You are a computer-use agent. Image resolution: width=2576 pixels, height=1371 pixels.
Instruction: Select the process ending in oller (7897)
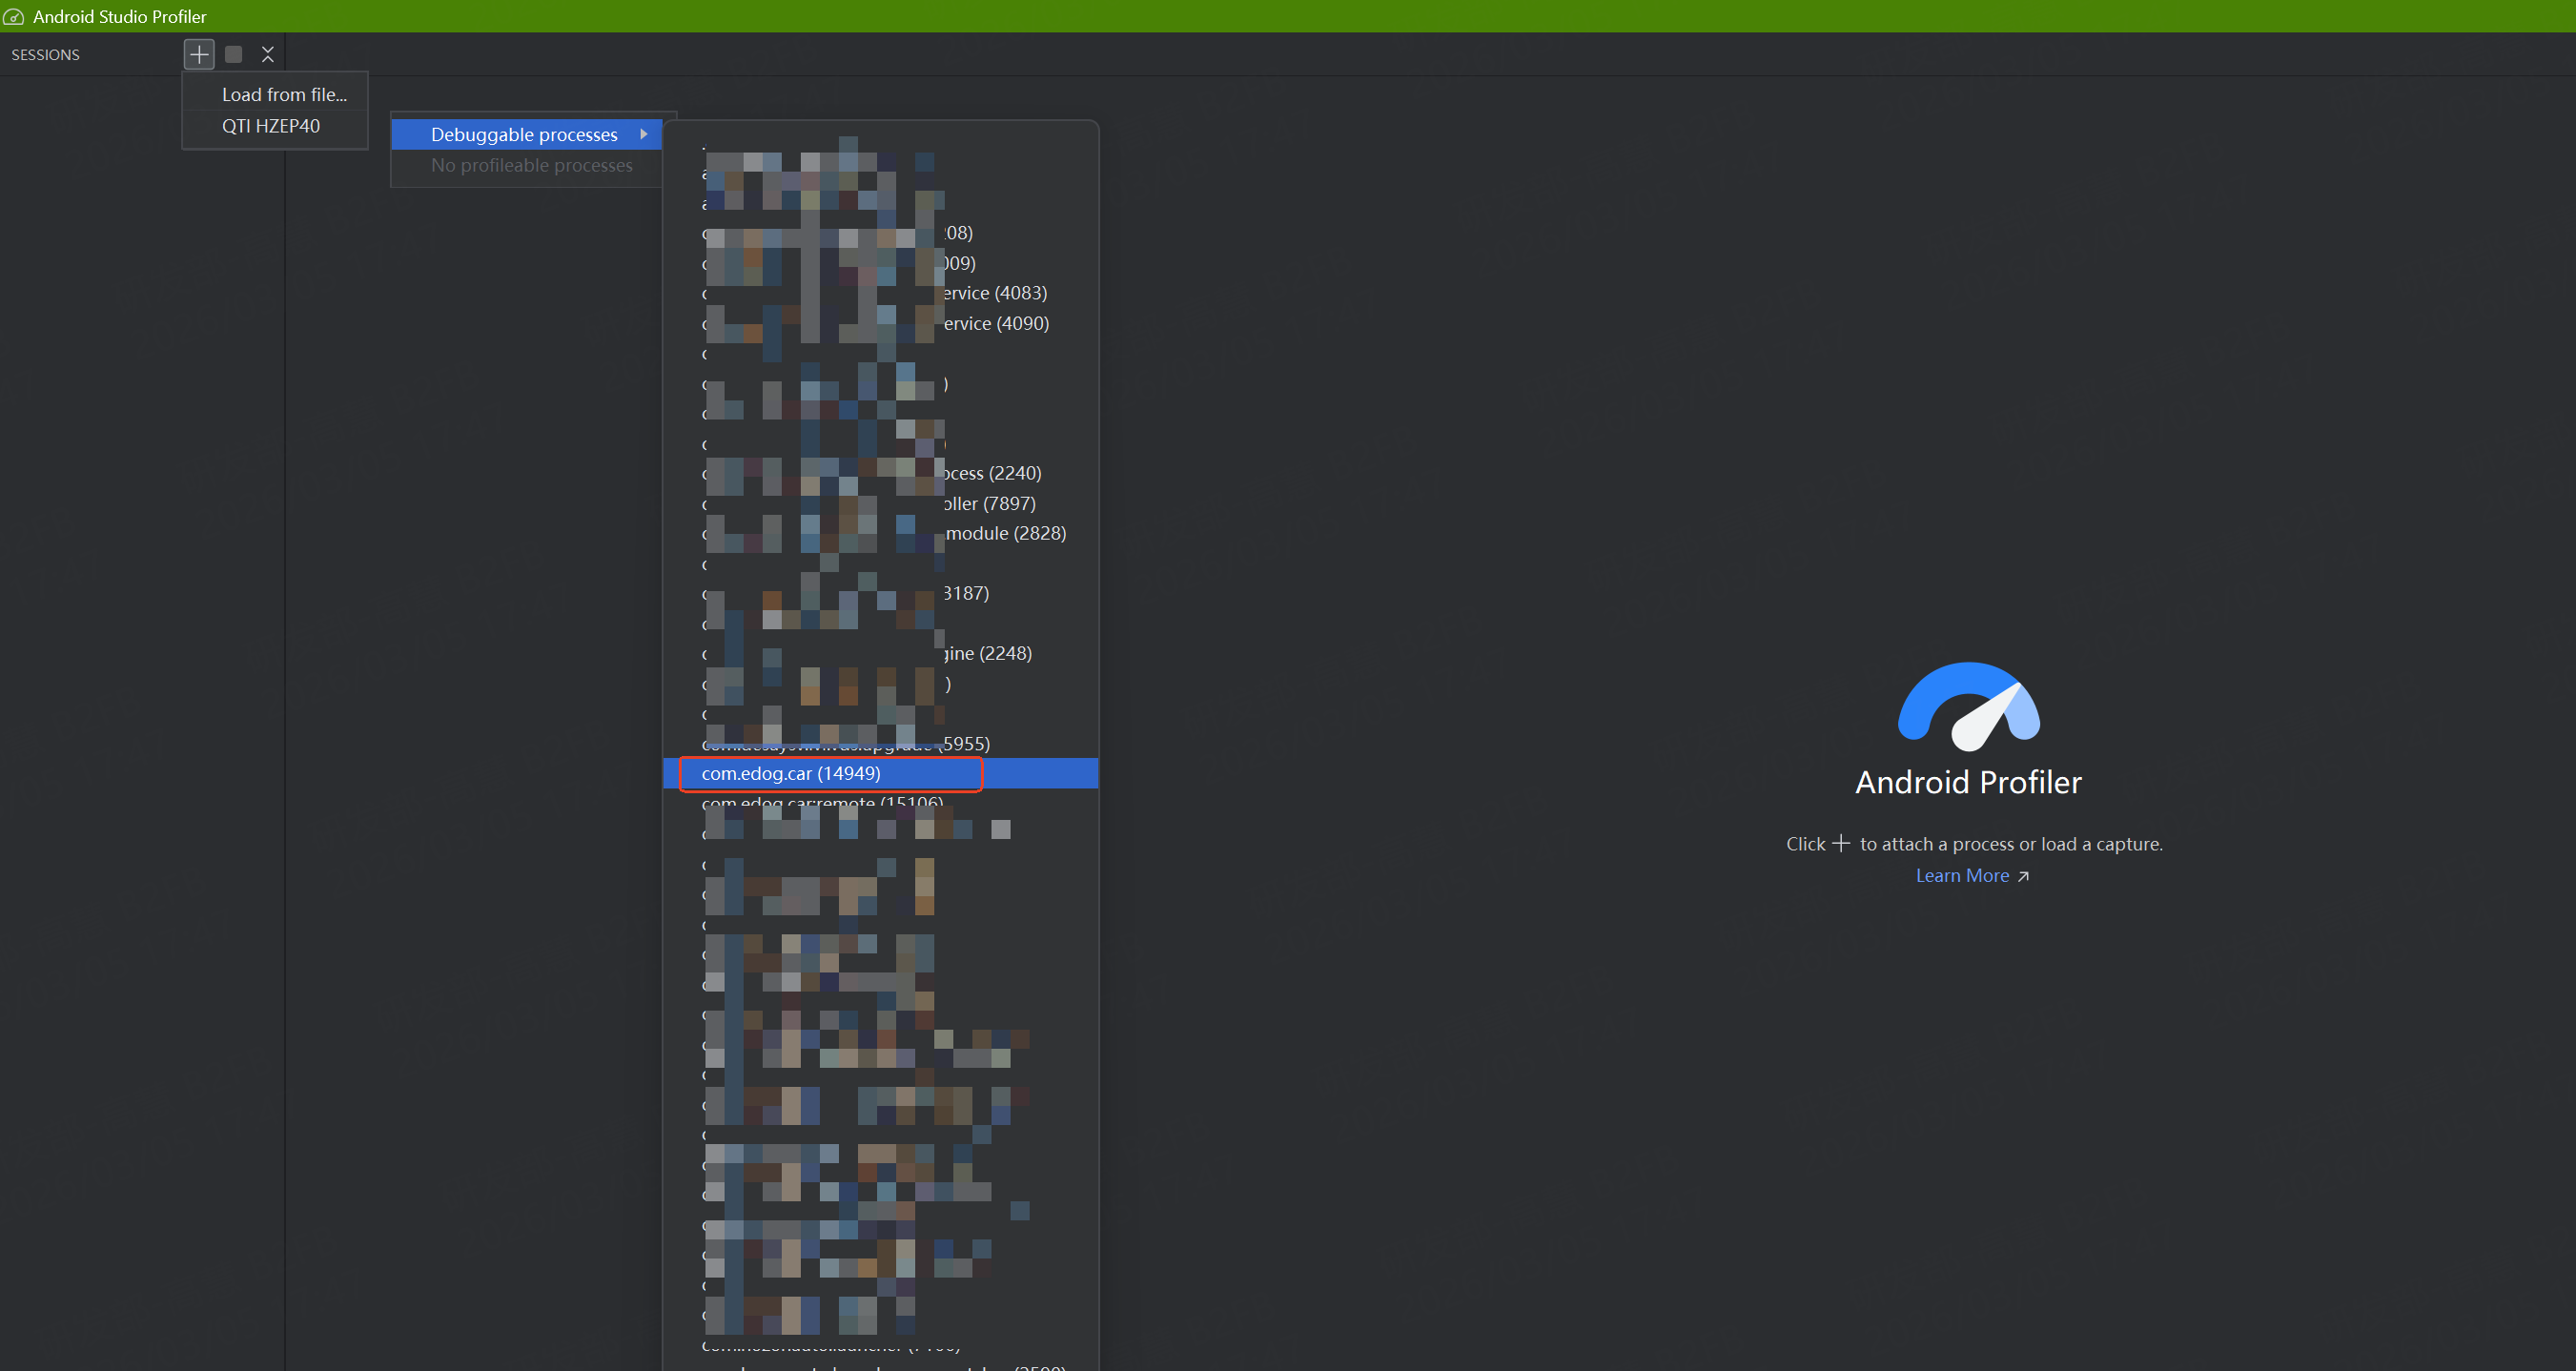(x=880, y=503)
